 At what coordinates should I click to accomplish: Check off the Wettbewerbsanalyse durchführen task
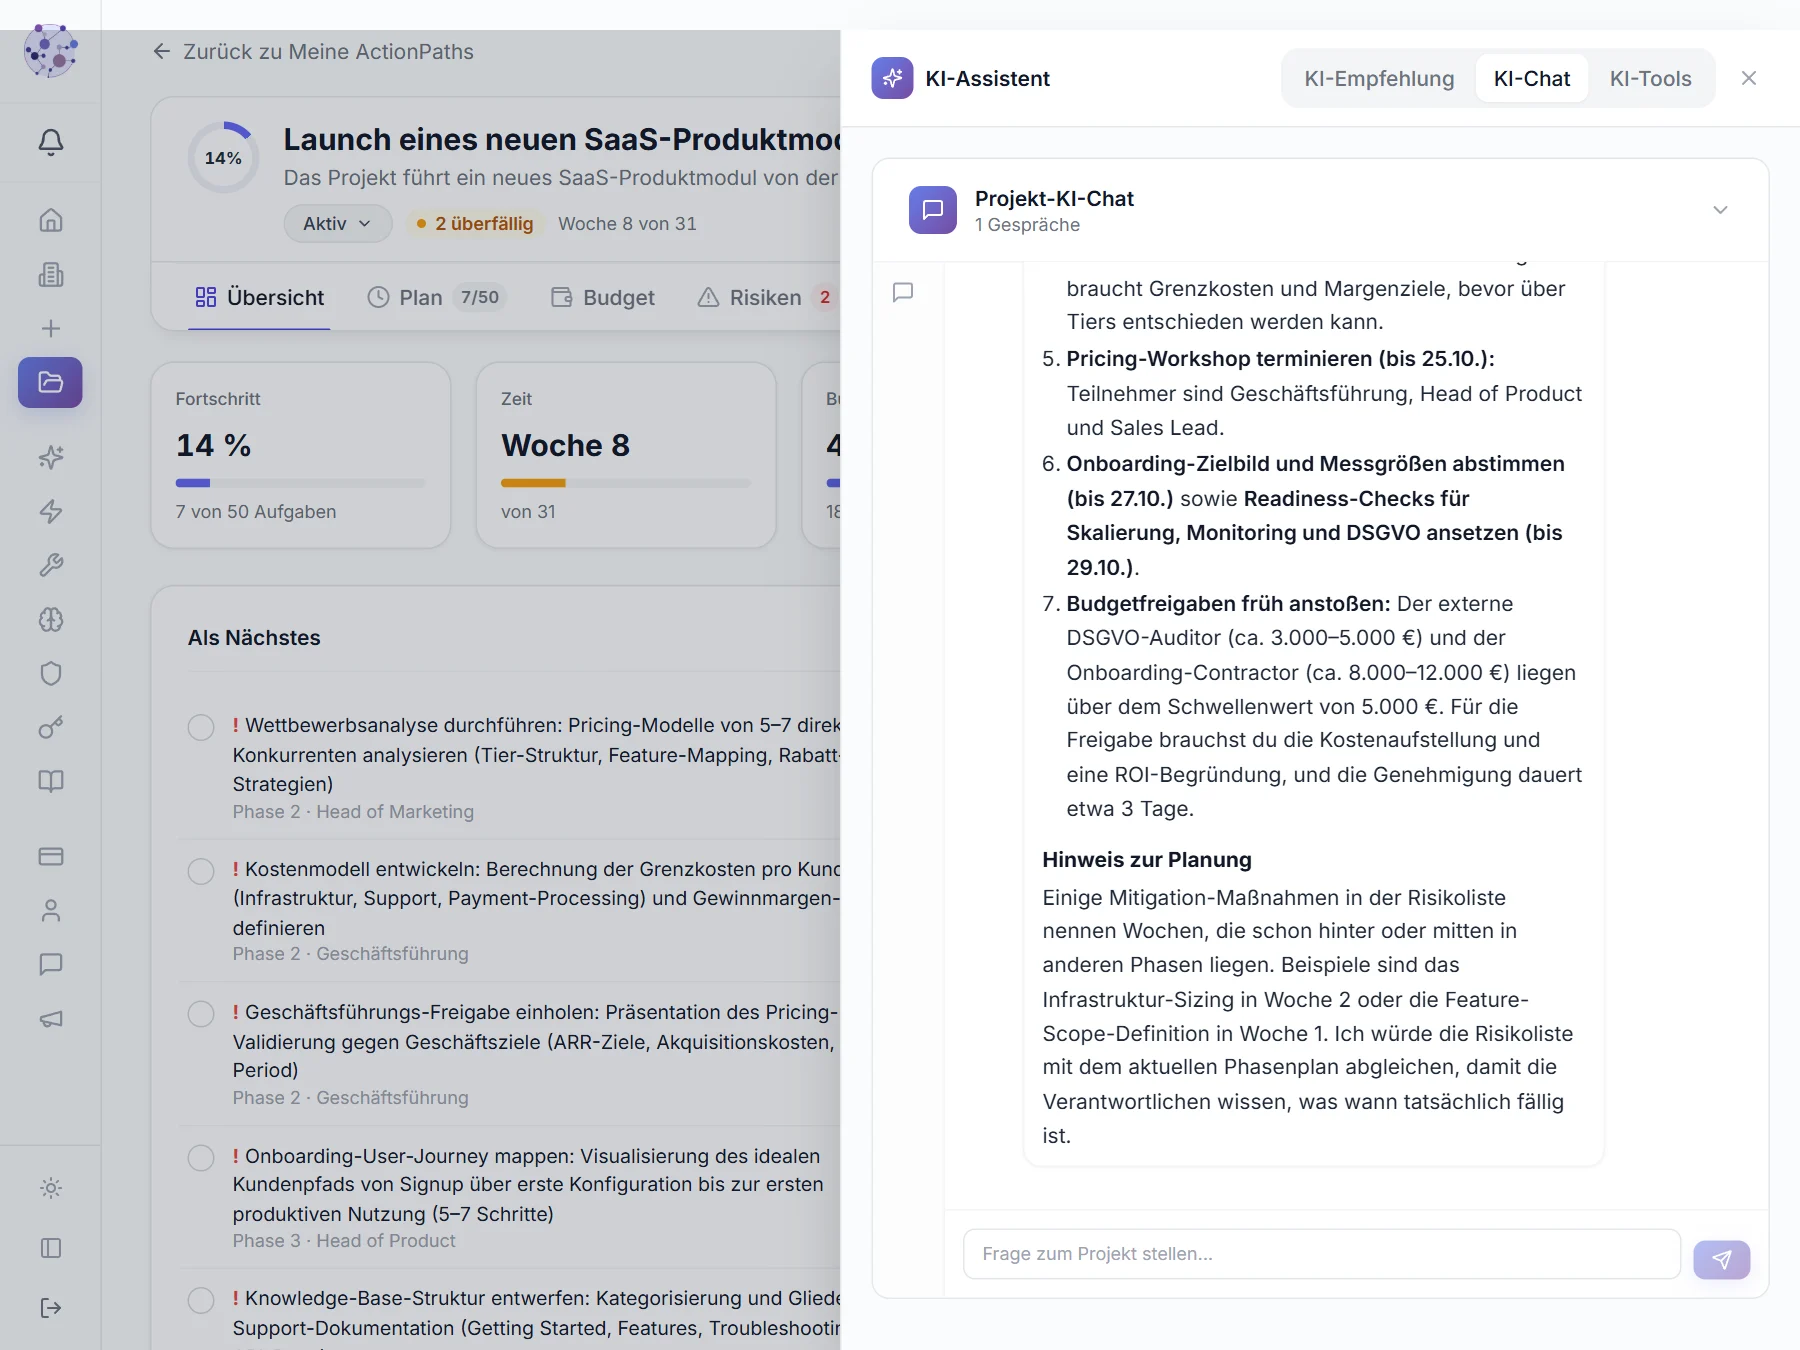click(x=201, y=727)
